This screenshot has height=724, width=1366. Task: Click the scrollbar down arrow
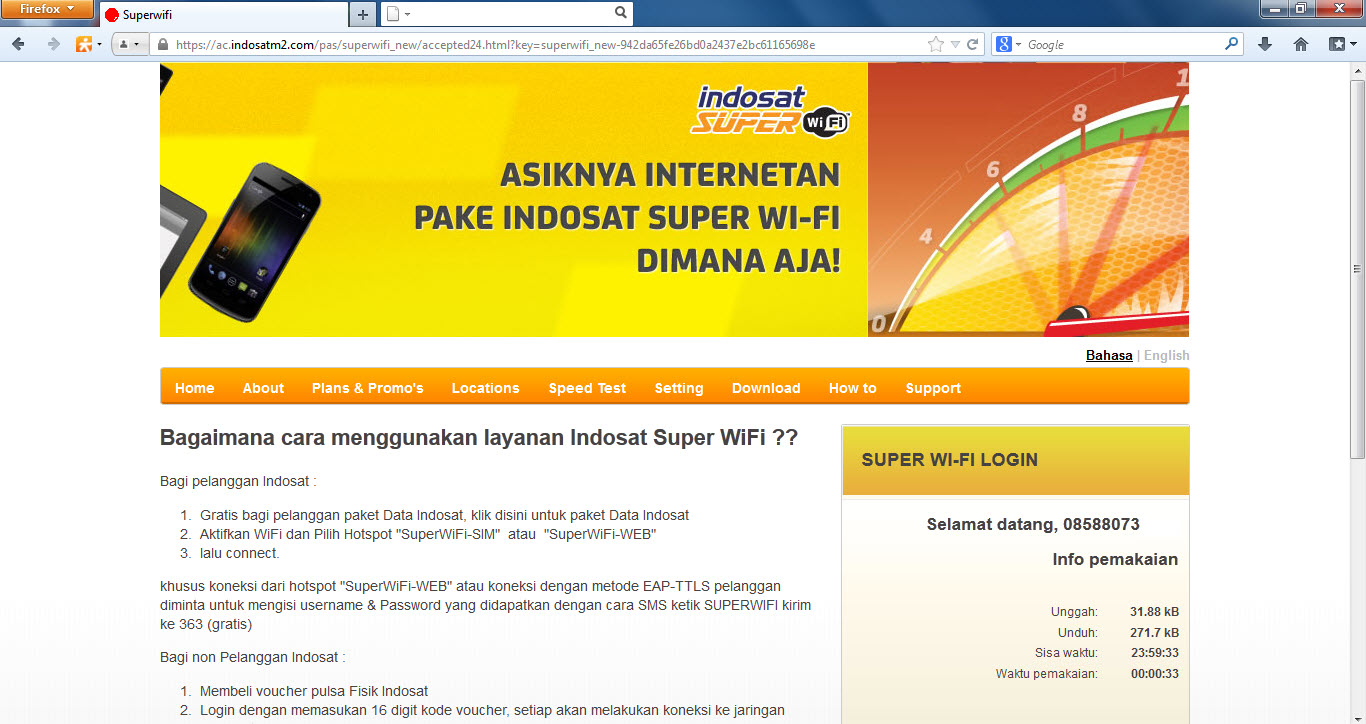1357,715
